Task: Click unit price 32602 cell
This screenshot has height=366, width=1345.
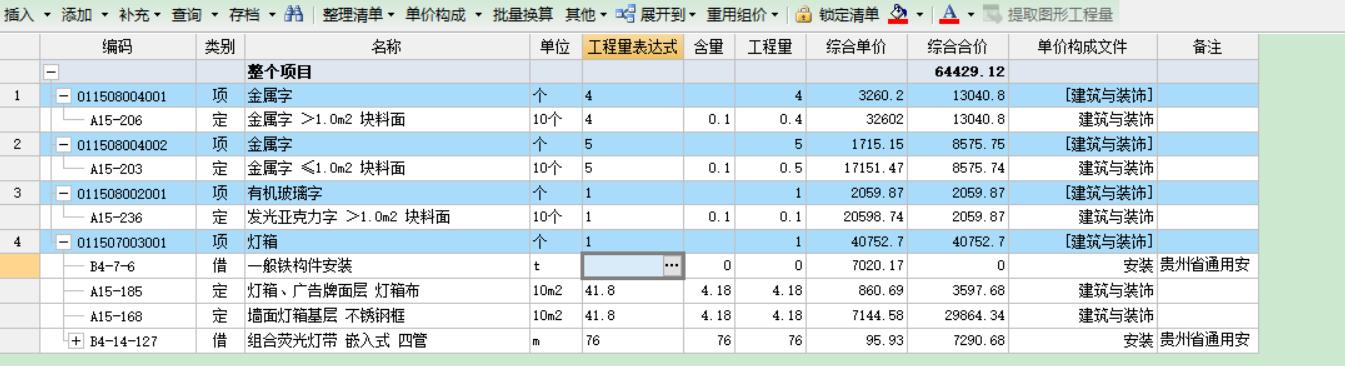Action: (857, 120)
